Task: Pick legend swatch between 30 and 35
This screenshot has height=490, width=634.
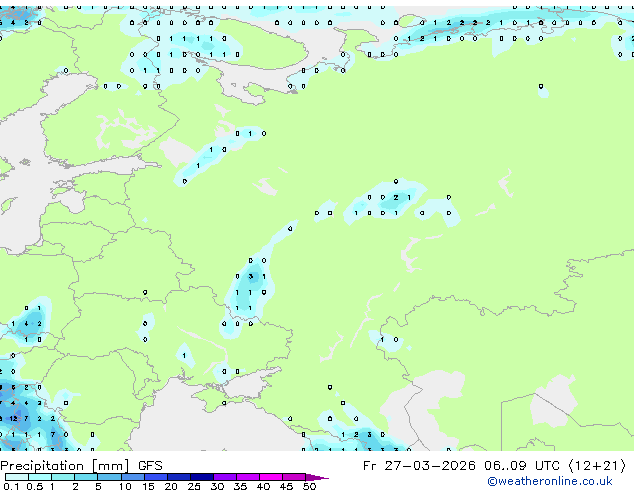Action: 225,477
